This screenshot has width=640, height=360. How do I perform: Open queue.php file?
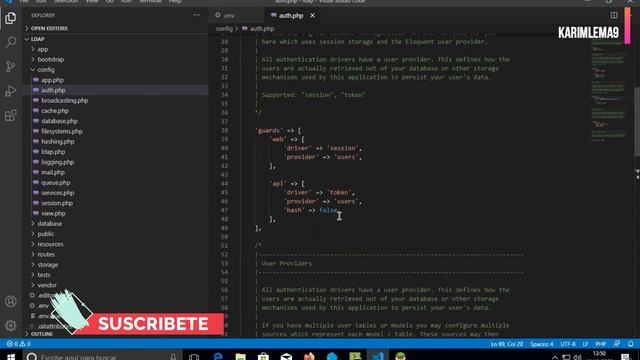[56, 182]
